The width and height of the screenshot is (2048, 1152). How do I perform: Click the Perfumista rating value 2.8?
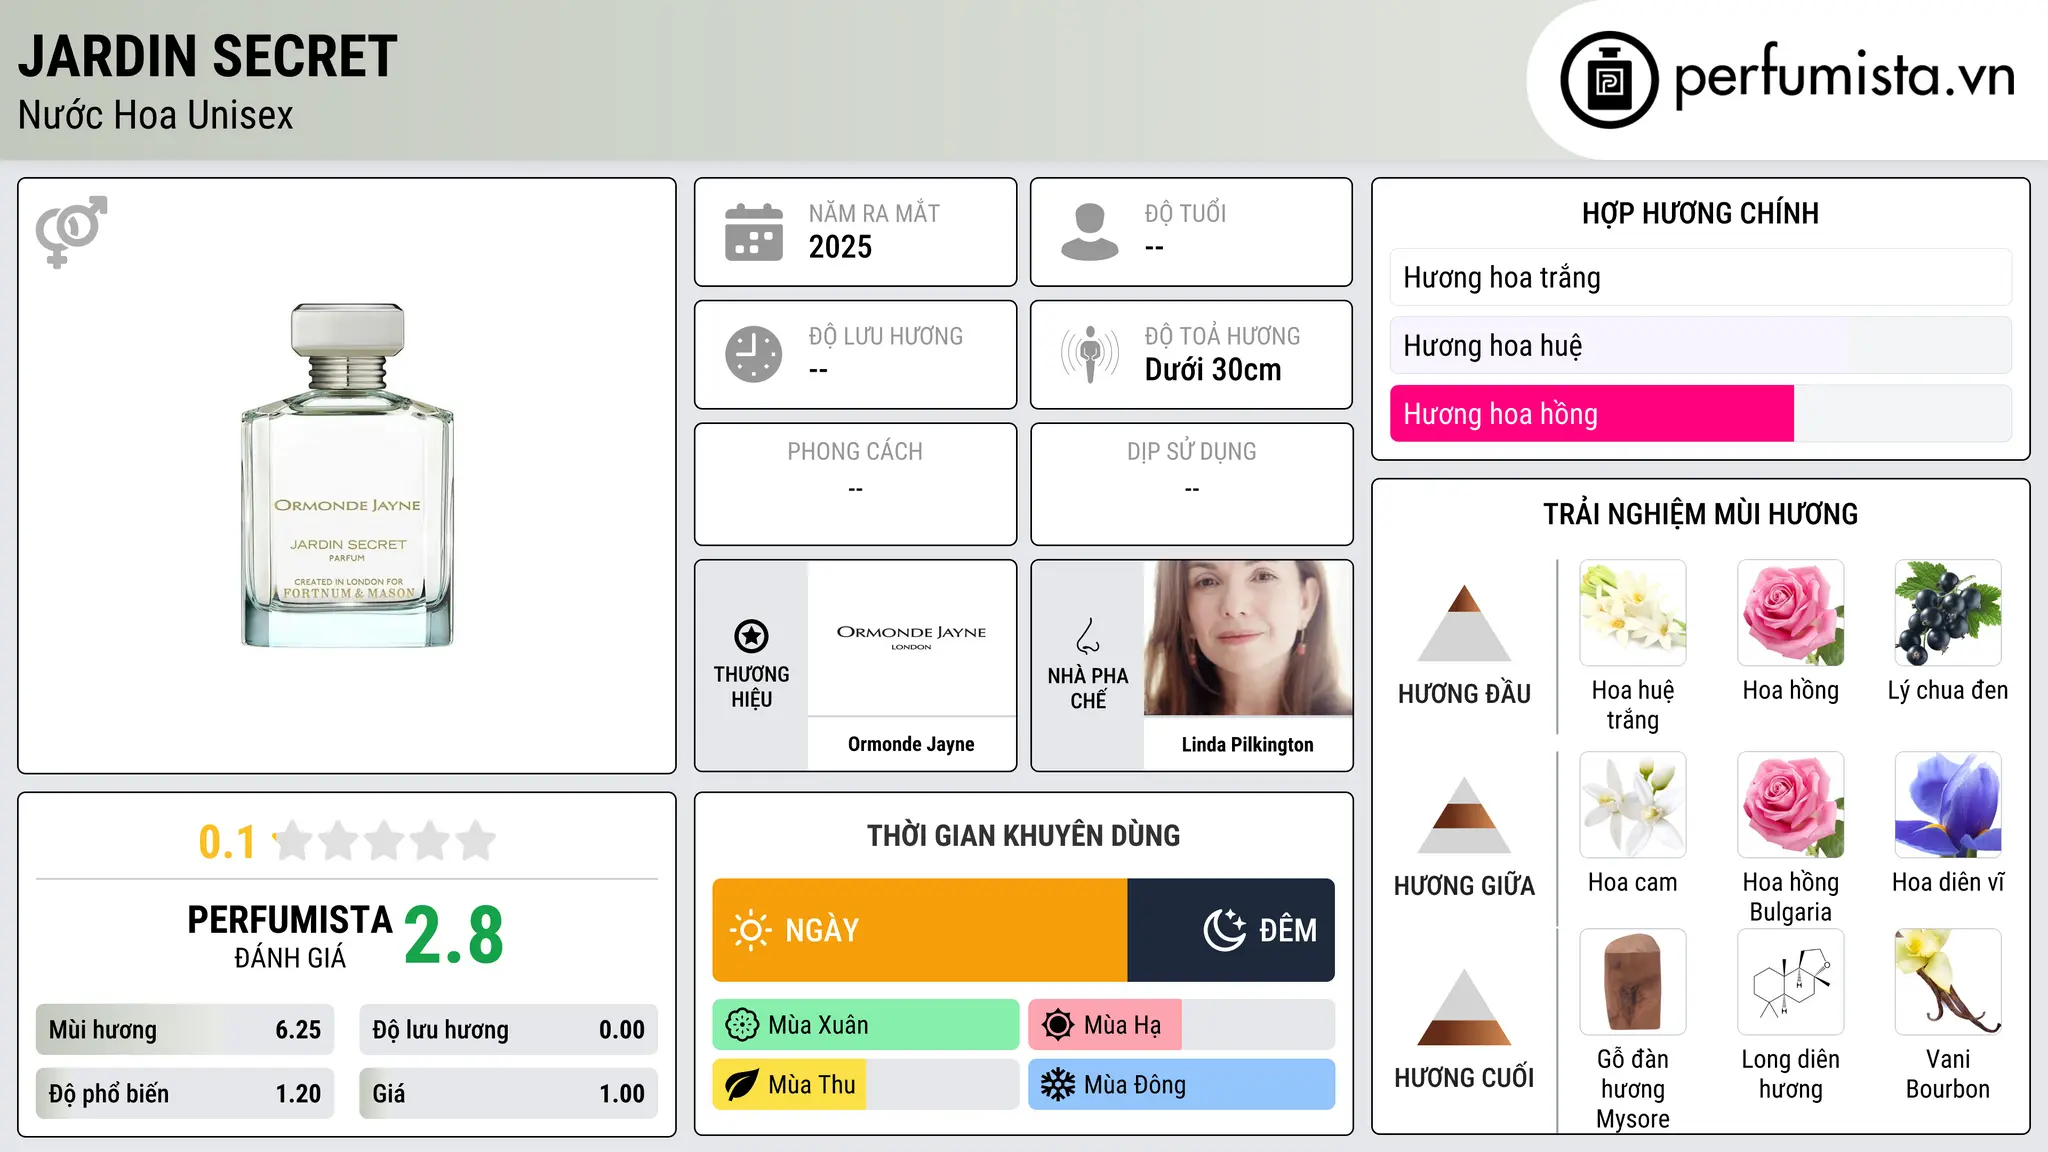[454, 936]
